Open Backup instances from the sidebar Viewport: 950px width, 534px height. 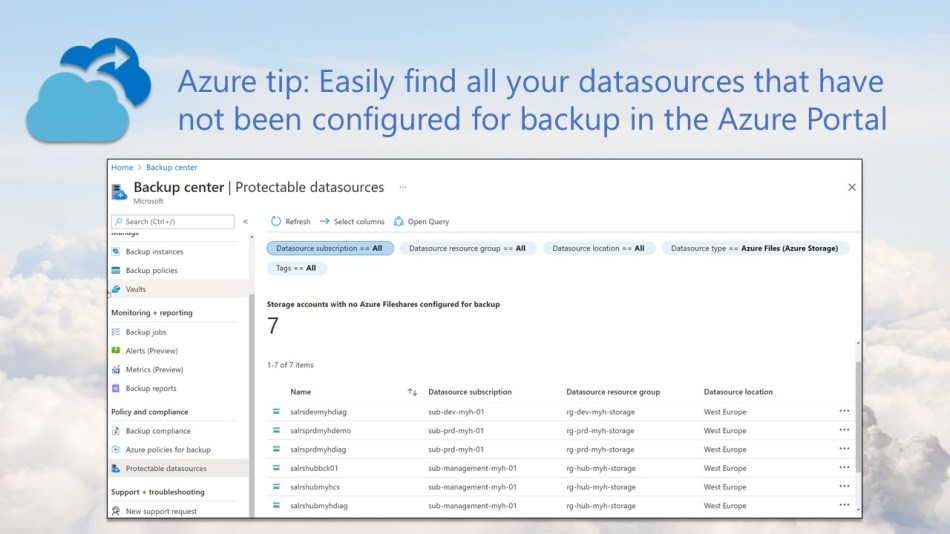[x=154, y=252]
